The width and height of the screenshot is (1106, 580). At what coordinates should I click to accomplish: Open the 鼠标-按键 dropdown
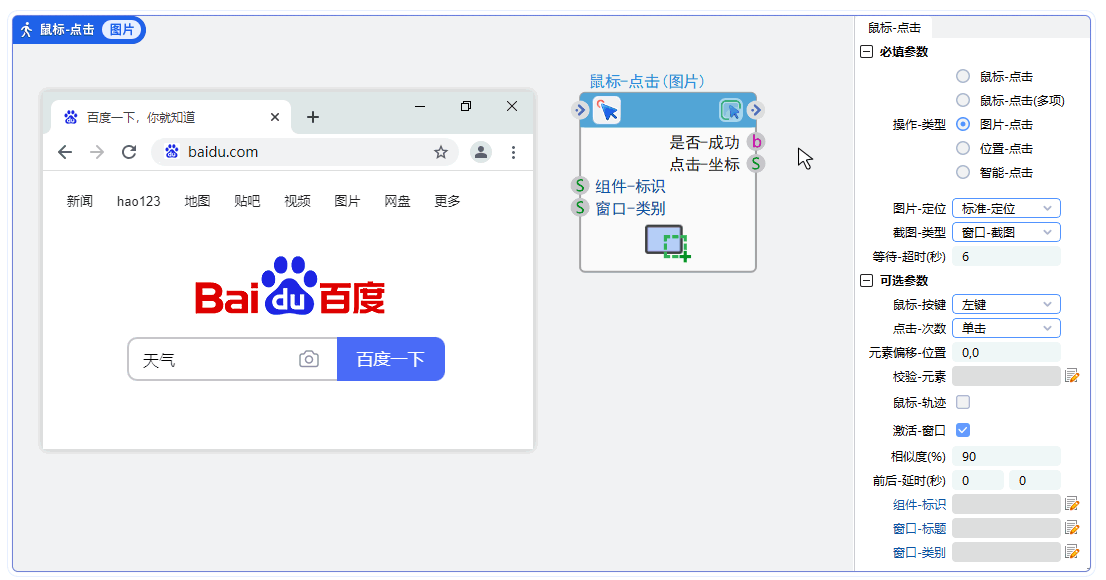point(1006,303)
